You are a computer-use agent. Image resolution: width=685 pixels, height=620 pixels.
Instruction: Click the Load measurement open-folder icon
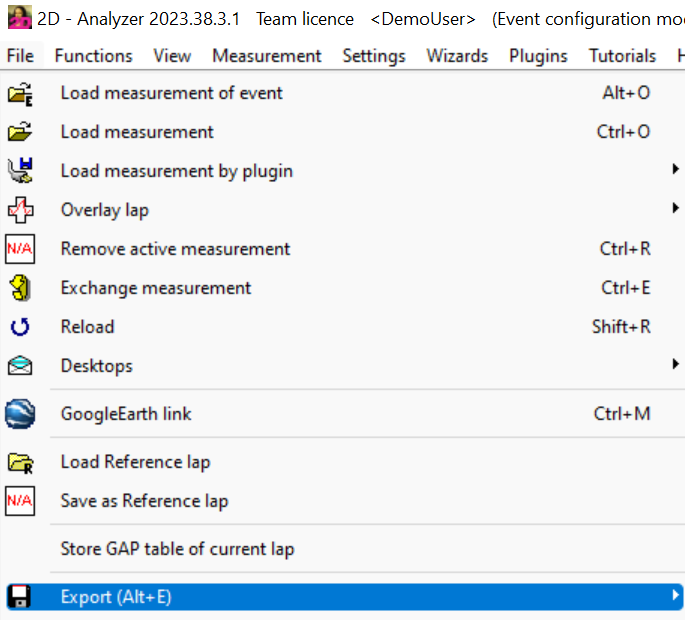[20, 132]
